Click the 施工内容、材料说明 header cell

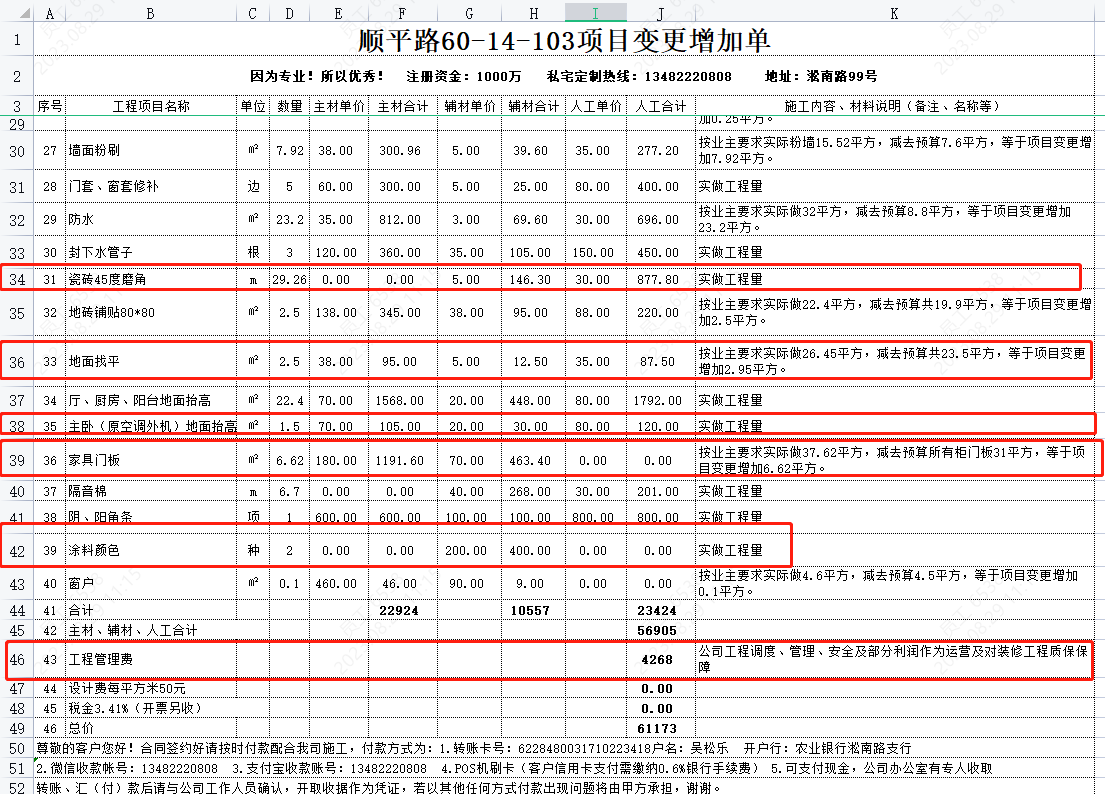(x=894, y=106)
